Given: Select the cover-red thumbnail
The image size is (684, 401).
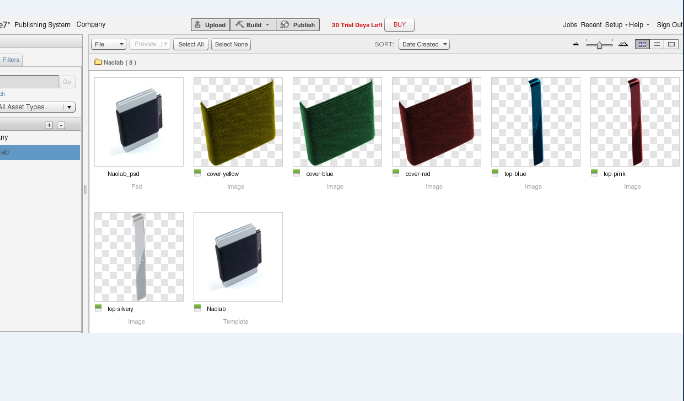Looking at the screenshot, I should click(436, 122).
